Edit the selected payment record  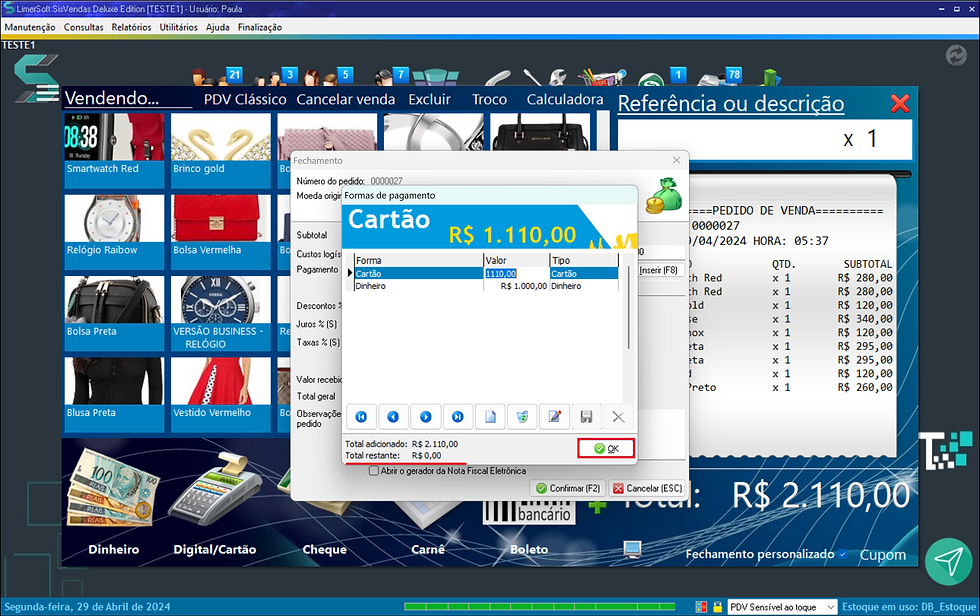click(x=554, y=417)
